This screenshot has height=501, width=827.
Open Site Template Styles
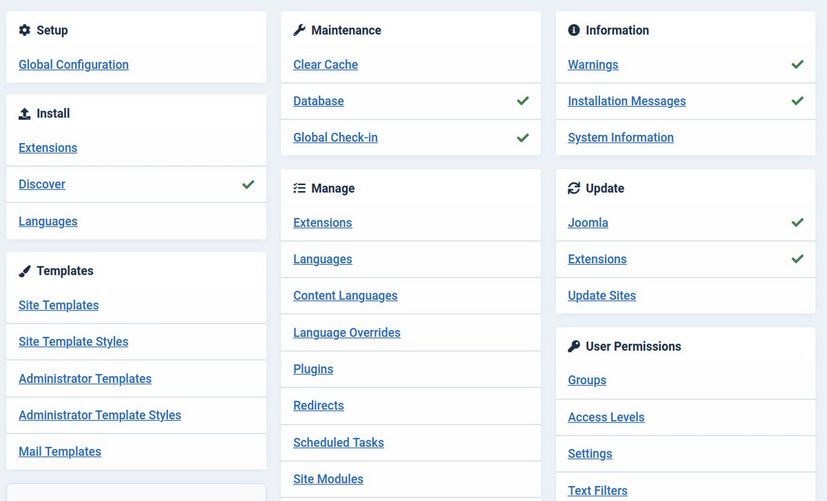coord(73,342)
